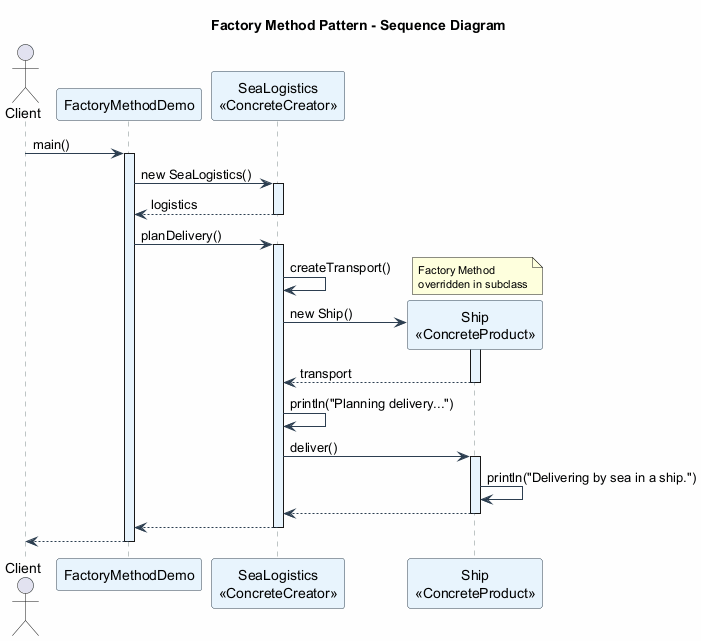Viewport: 701px width, 641px height.
Task: Click the deliver() message label
Action: [313, 447]
